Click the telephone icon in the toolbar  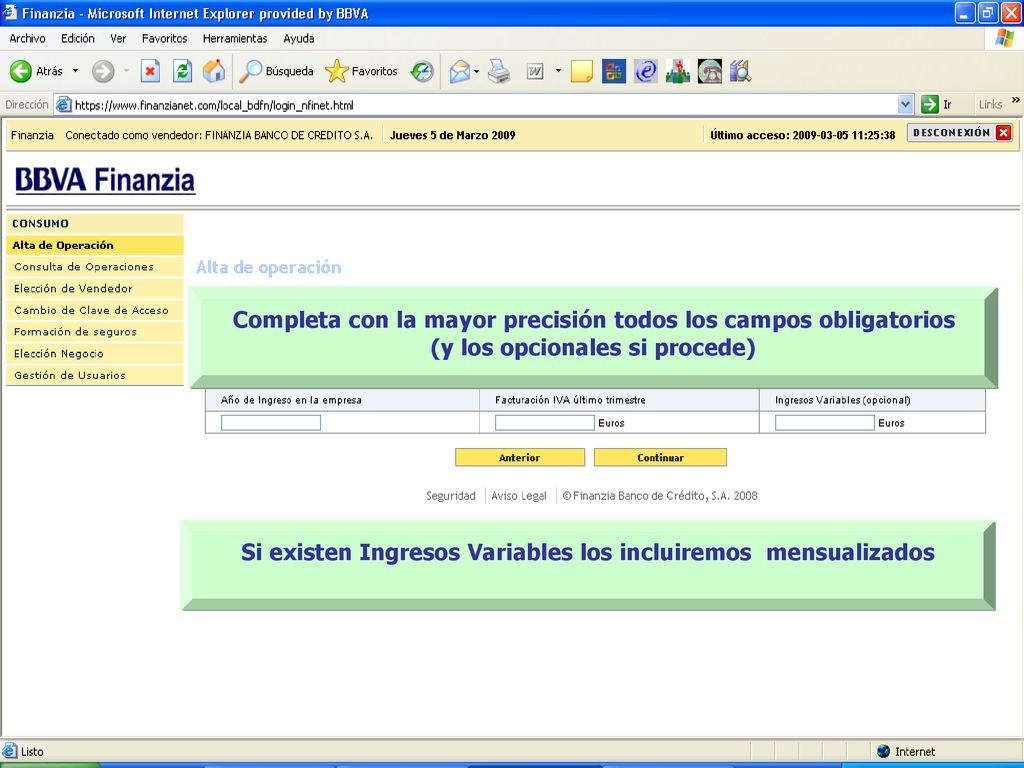point(710,71)
